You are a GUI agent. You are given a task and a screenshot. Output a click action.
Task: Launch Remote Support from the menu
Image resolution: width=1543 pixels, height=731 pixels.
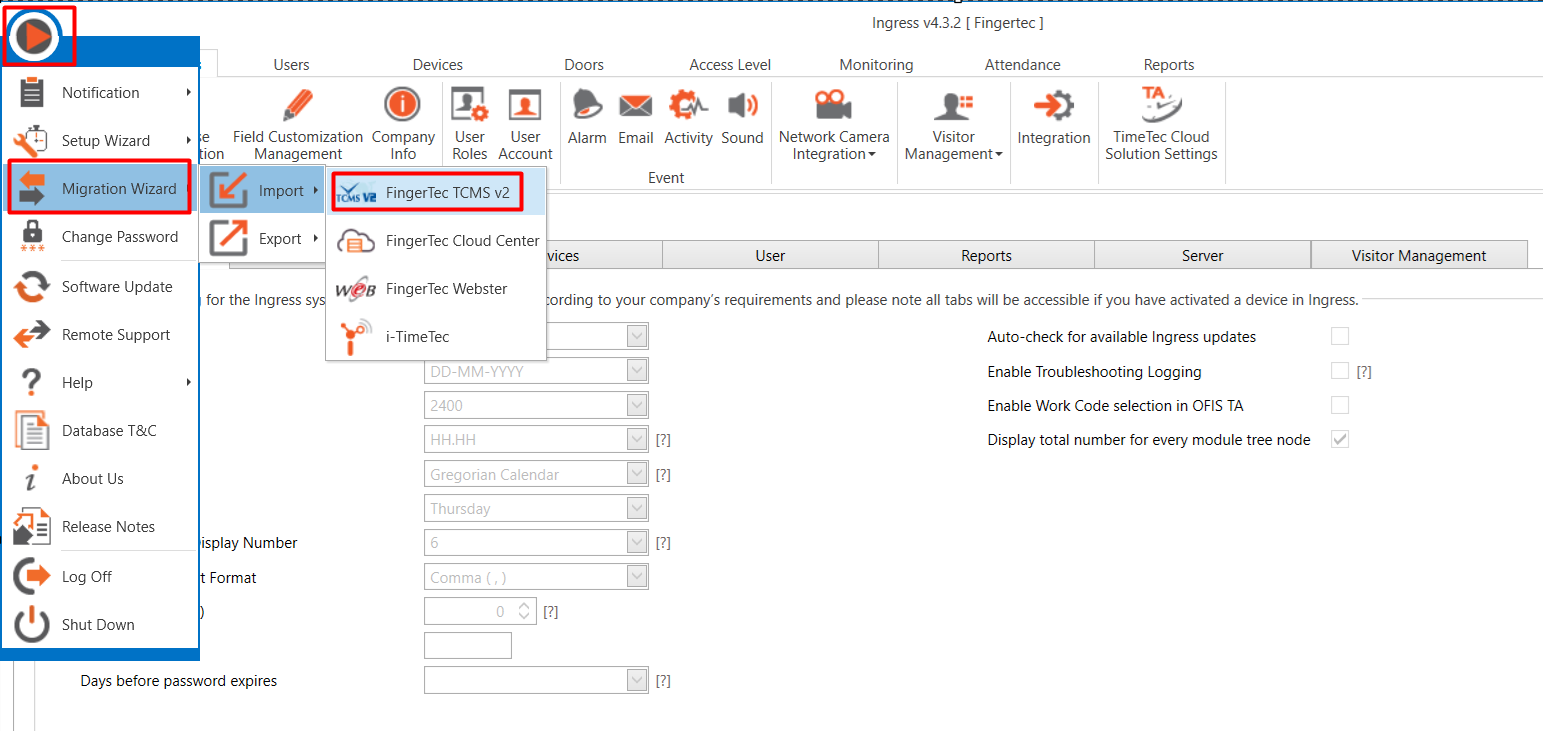click(101, 335)
